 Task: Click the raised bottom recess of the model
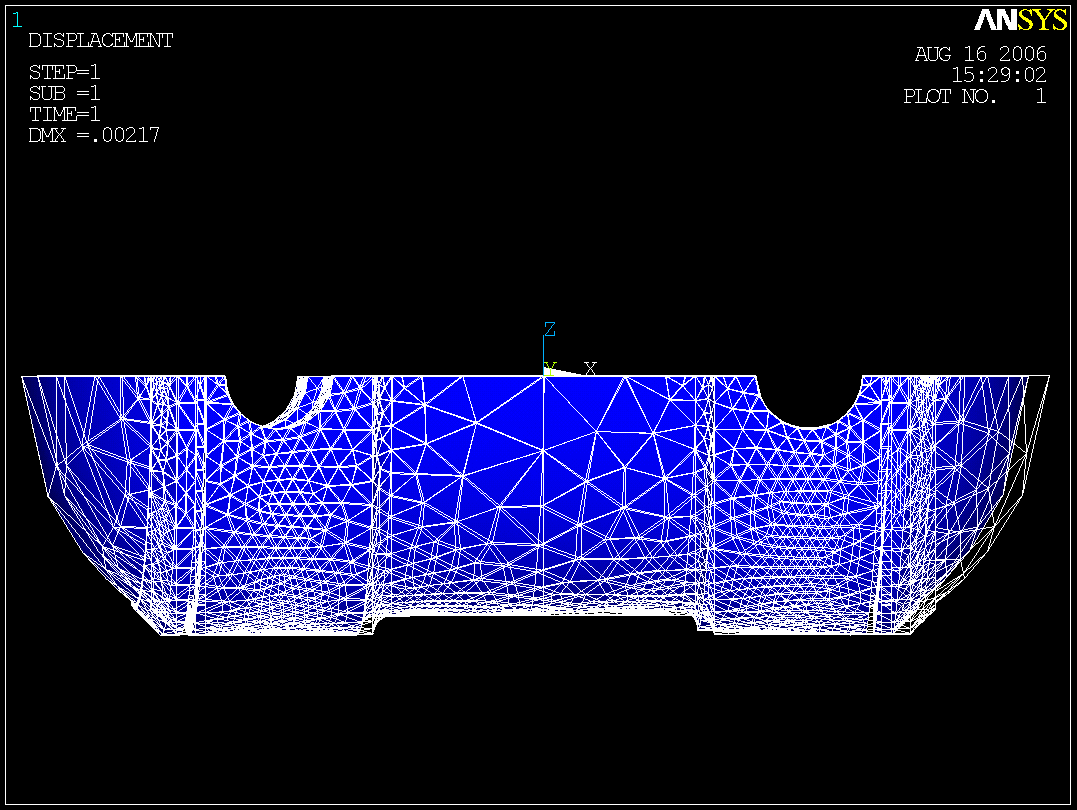pyautogui.click(x=540, y=612)
